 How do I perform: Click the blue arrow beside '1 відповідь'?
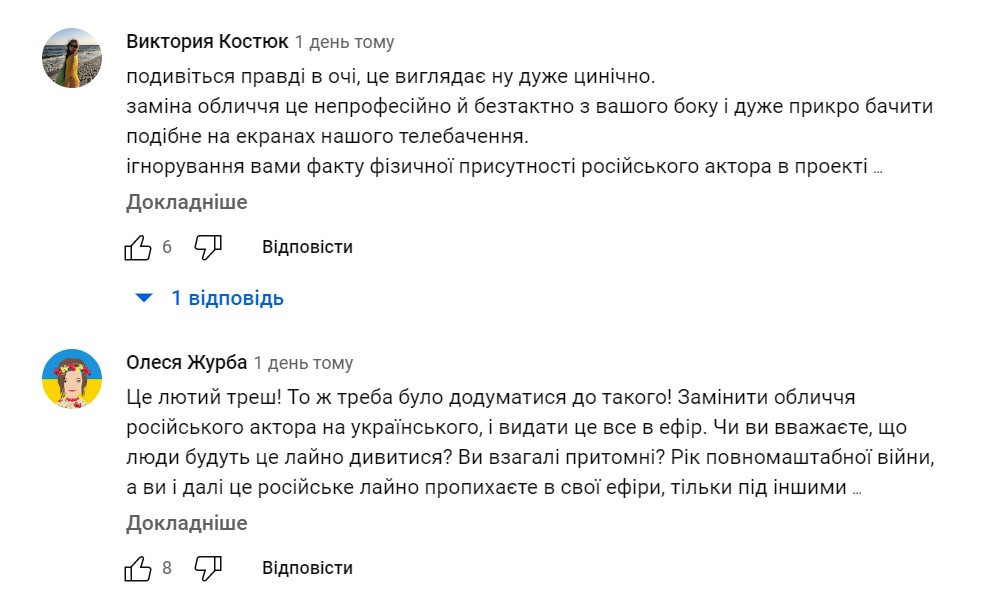(x=144, y=298)
